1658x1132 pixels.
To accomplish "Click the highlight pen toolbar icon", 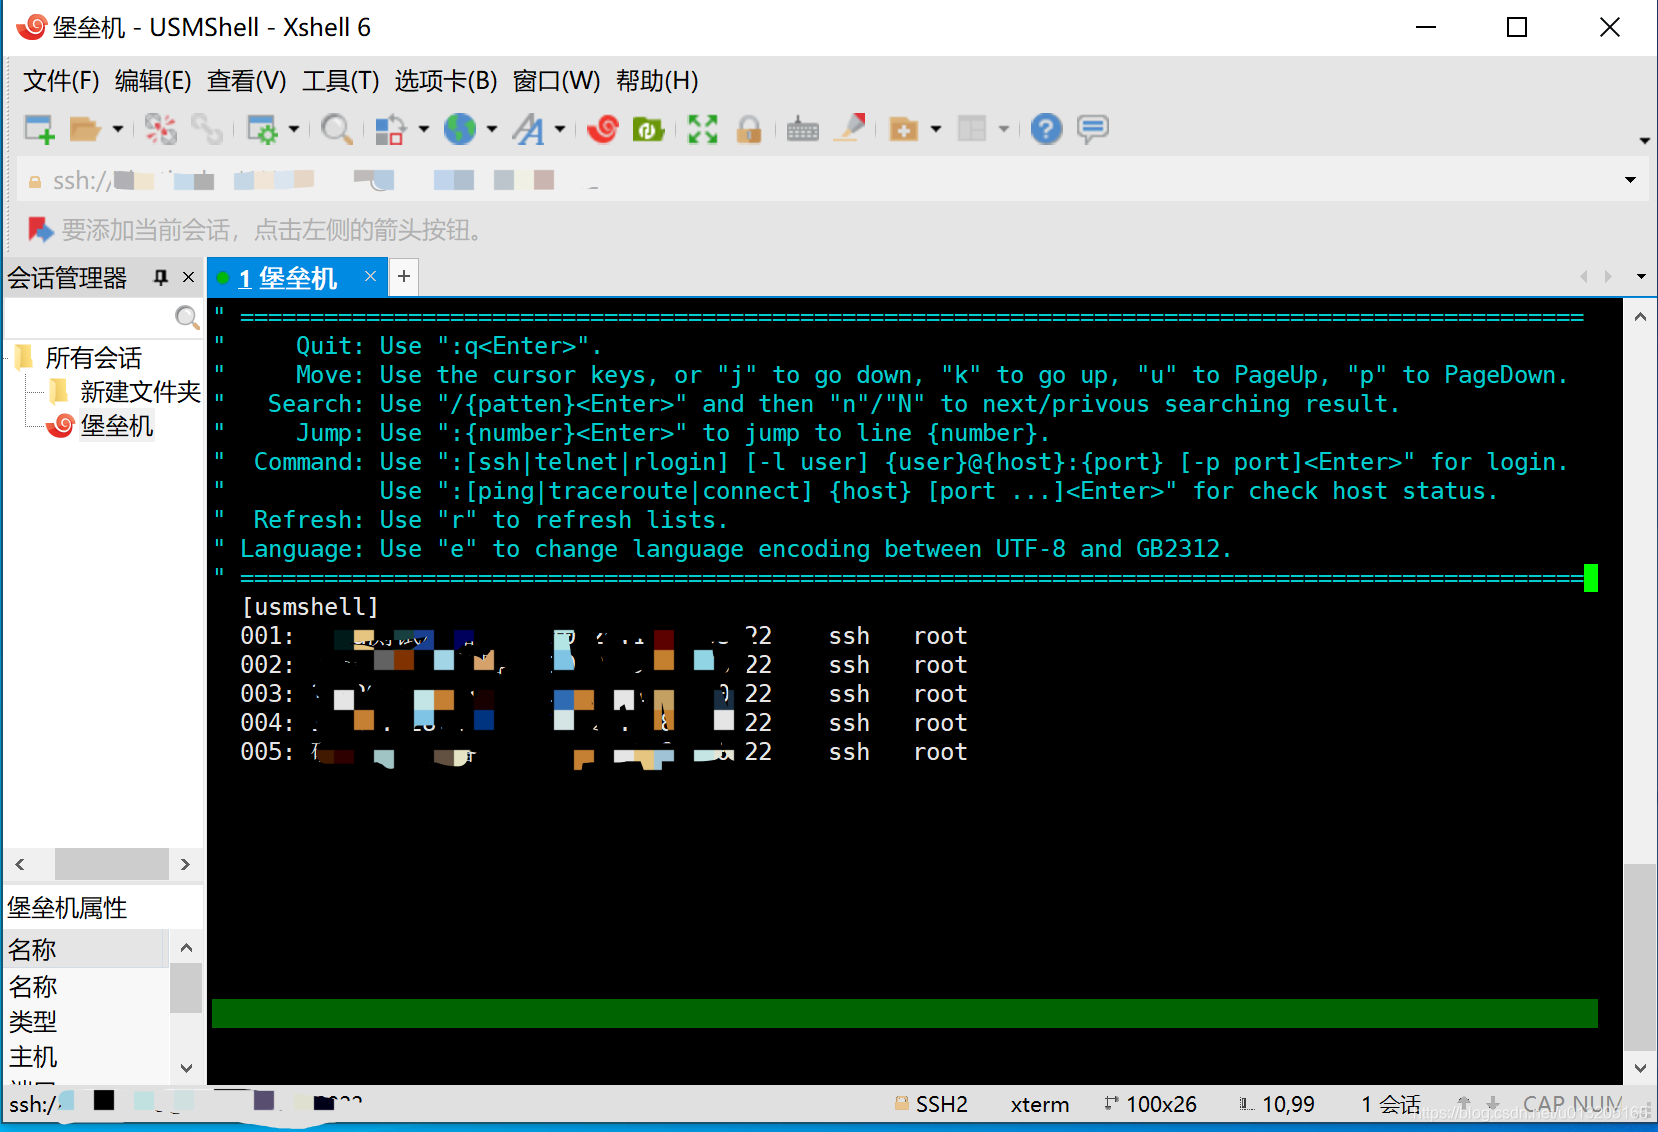I will pyautogui.click(x=851, y=129).
